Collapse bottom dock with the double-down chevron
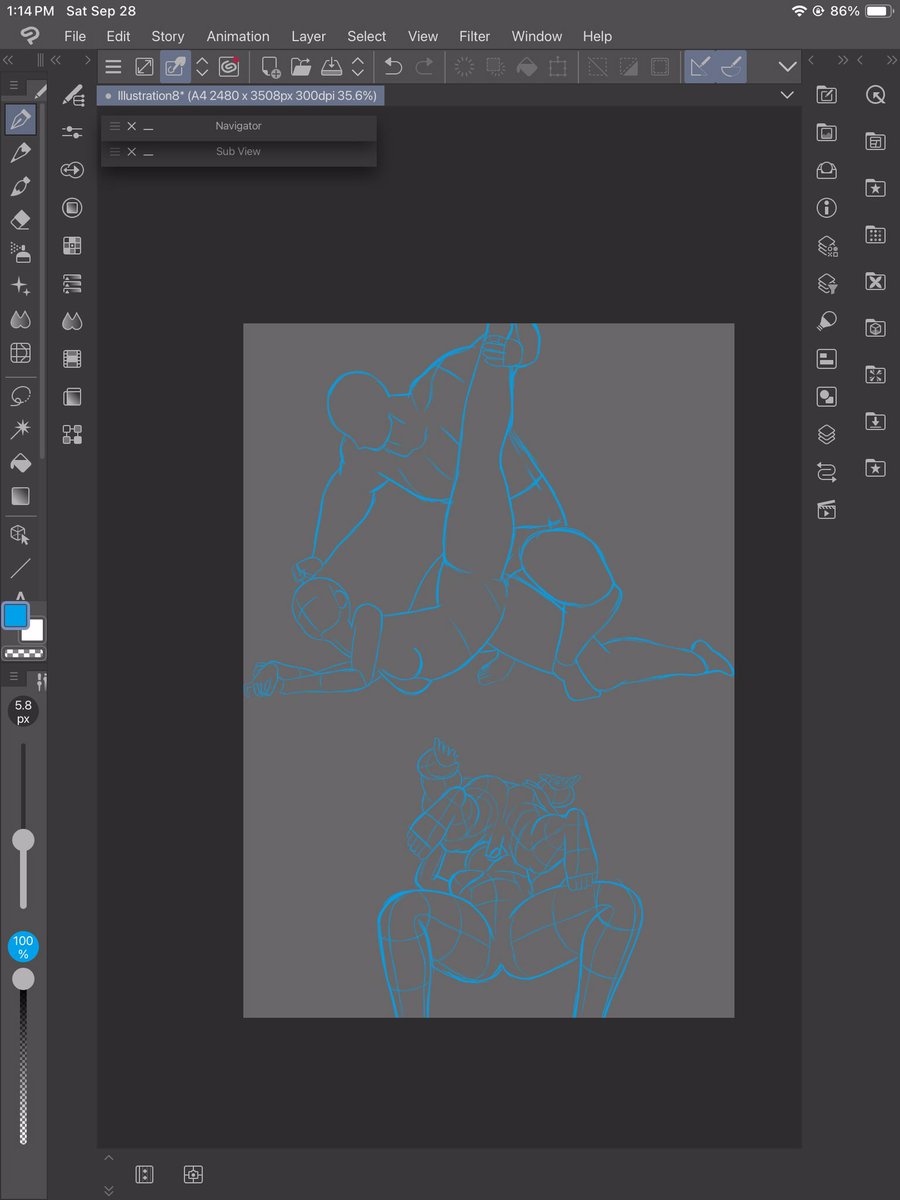 [x=109, y=1190]
